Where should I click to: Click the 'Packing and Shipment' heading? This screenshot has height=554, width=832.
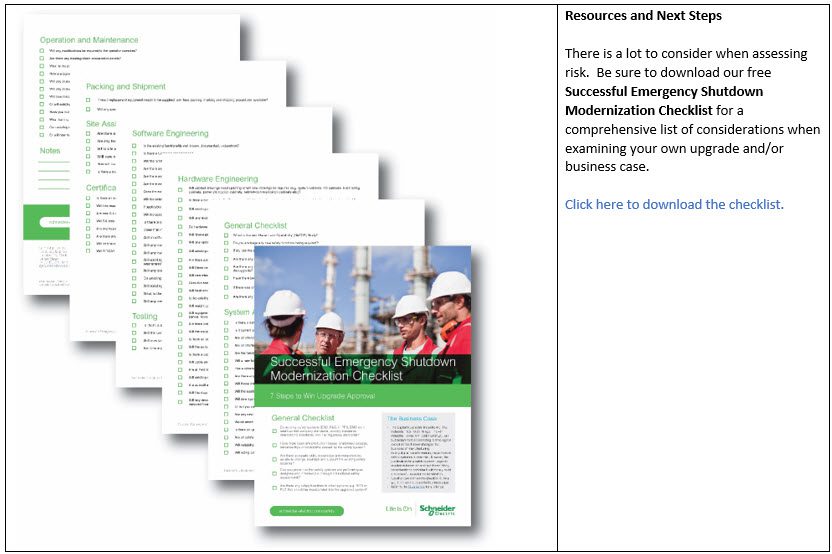click(126, 87)
